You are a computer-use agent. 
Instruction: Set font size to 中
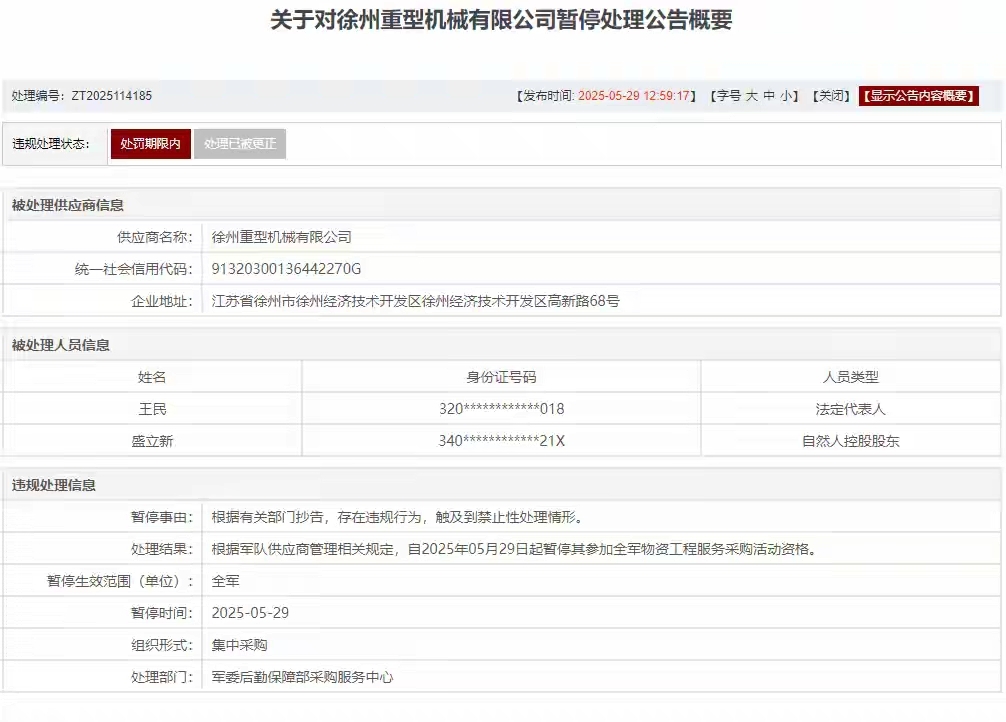pyautogui.click(x=769, y=96)
